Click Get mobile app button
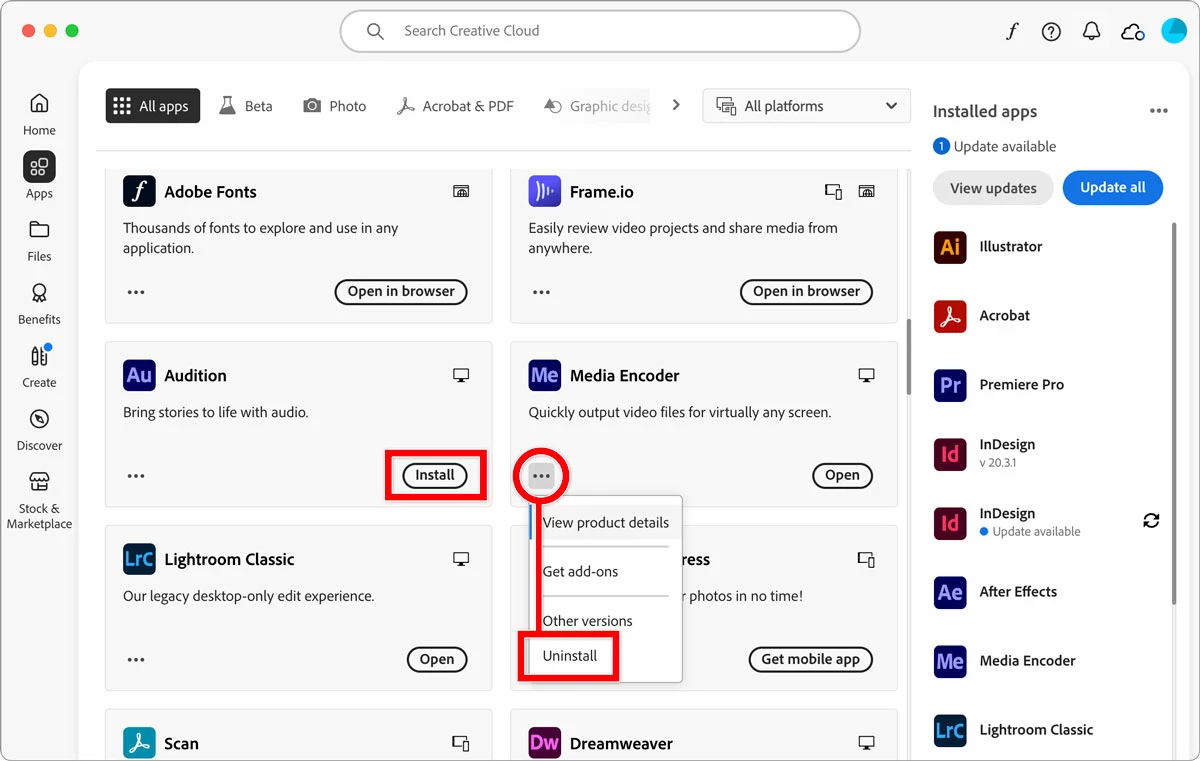 (810, 659)
